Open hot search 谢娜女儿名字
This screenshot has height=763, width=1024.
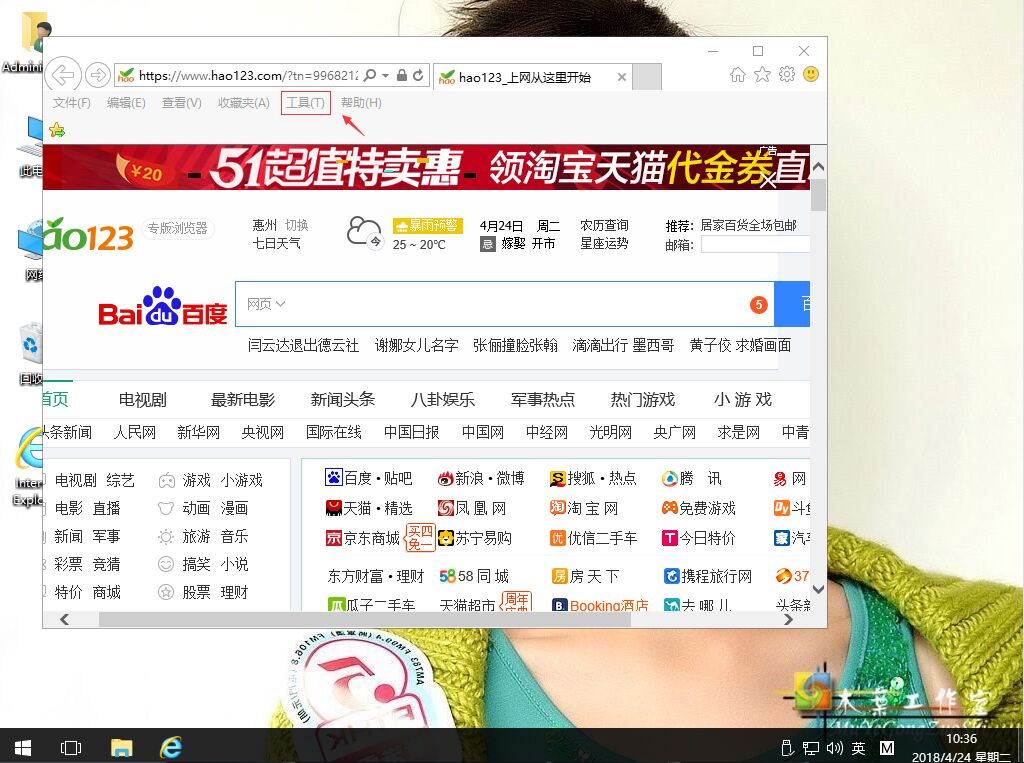pyautogui.click(x=416, y=345)
